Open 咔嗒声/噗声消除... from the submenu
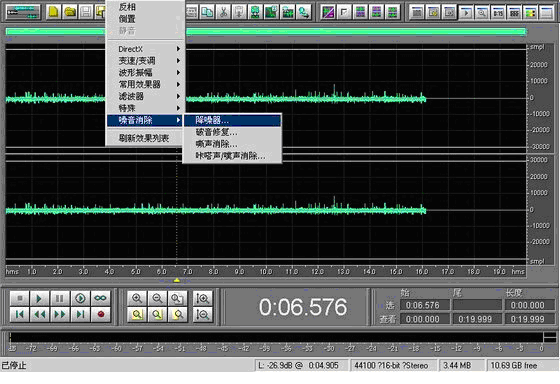The image size is (560, 384). [232, 156]
